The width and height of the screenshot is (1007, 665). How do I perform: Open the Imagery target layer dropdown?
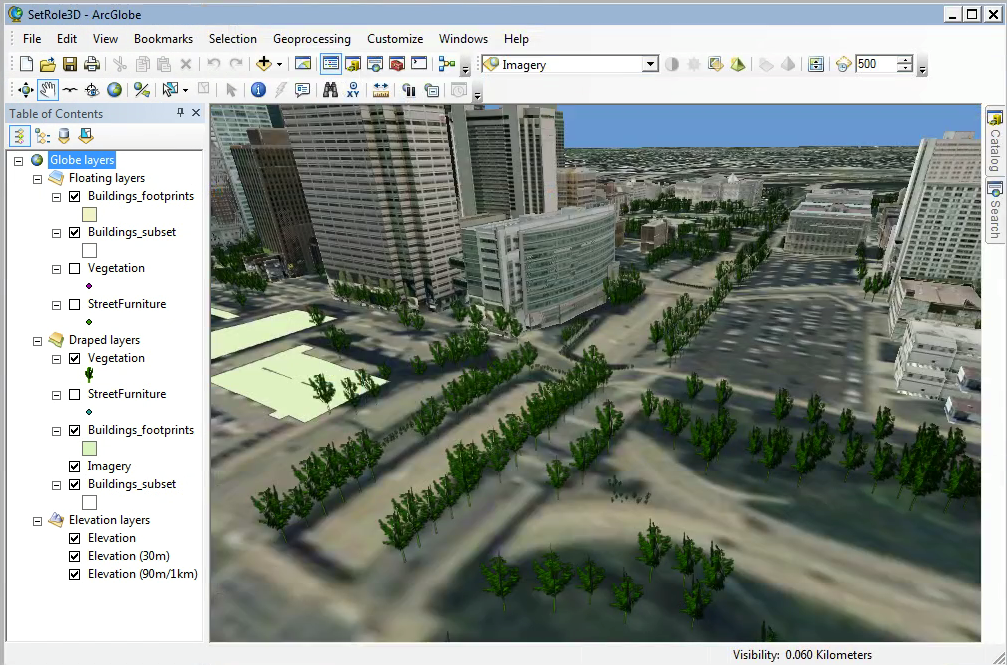(x=650, y=63)
